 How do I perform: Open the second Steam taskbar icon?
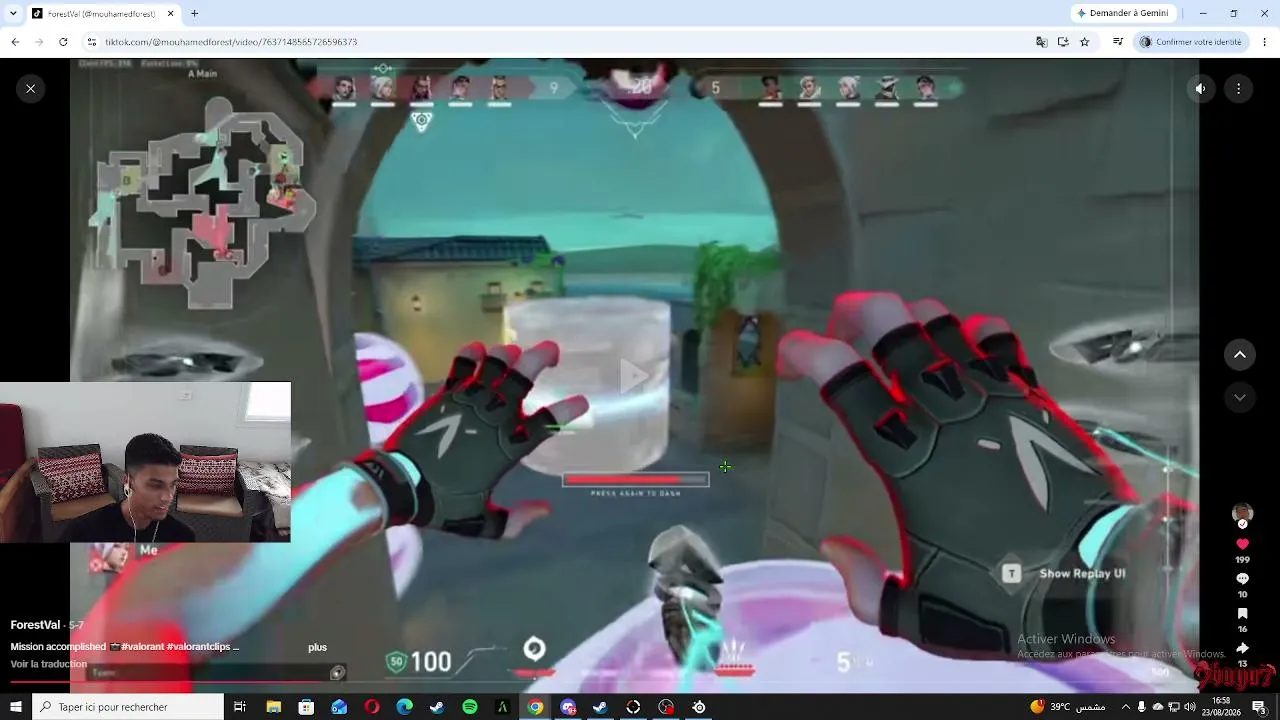(600, 707)
